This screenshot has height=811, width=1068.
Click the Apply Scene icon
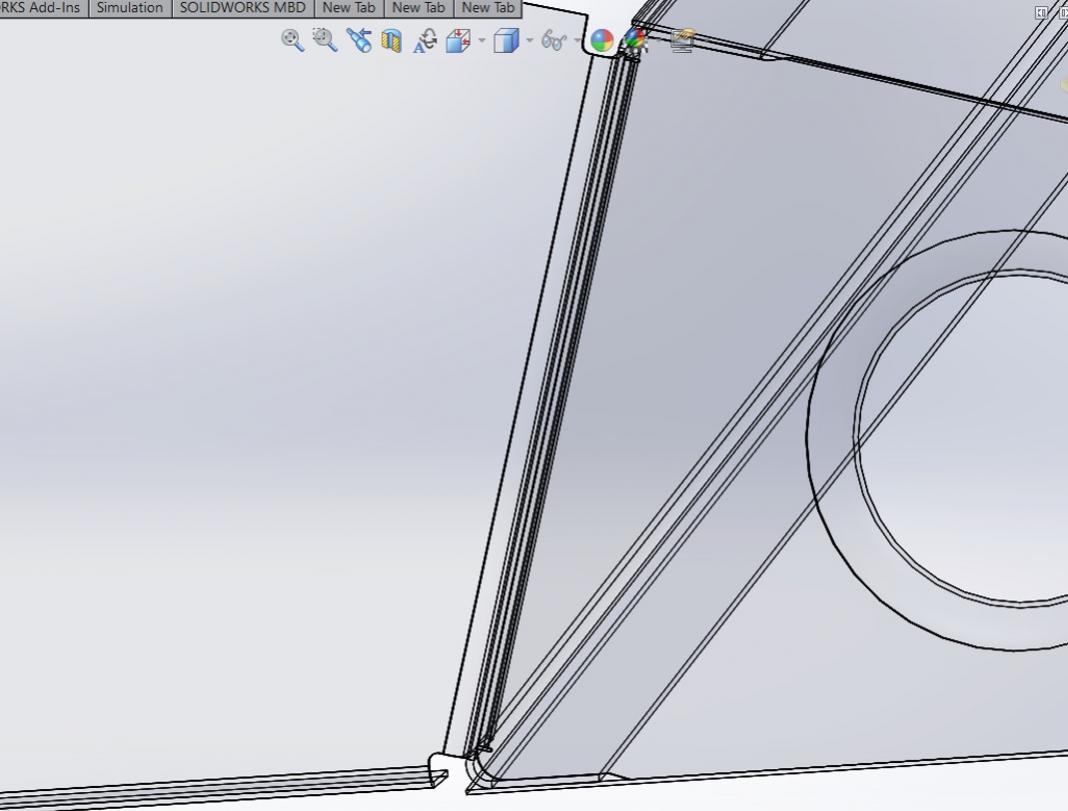[635, 40]
